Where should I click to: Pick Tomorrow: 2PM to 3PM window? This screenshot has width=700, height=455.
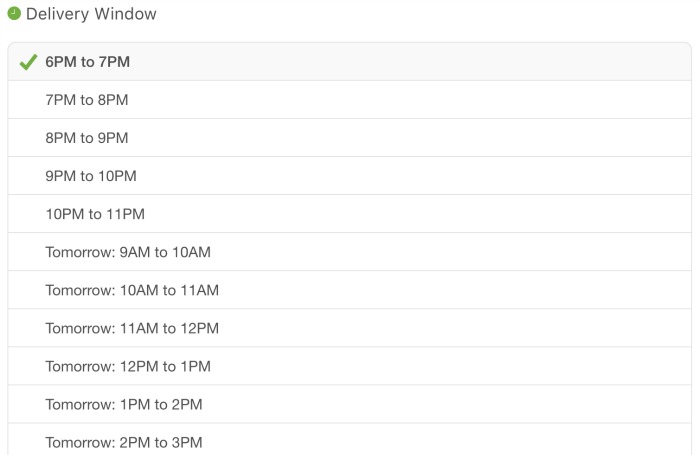124,440
